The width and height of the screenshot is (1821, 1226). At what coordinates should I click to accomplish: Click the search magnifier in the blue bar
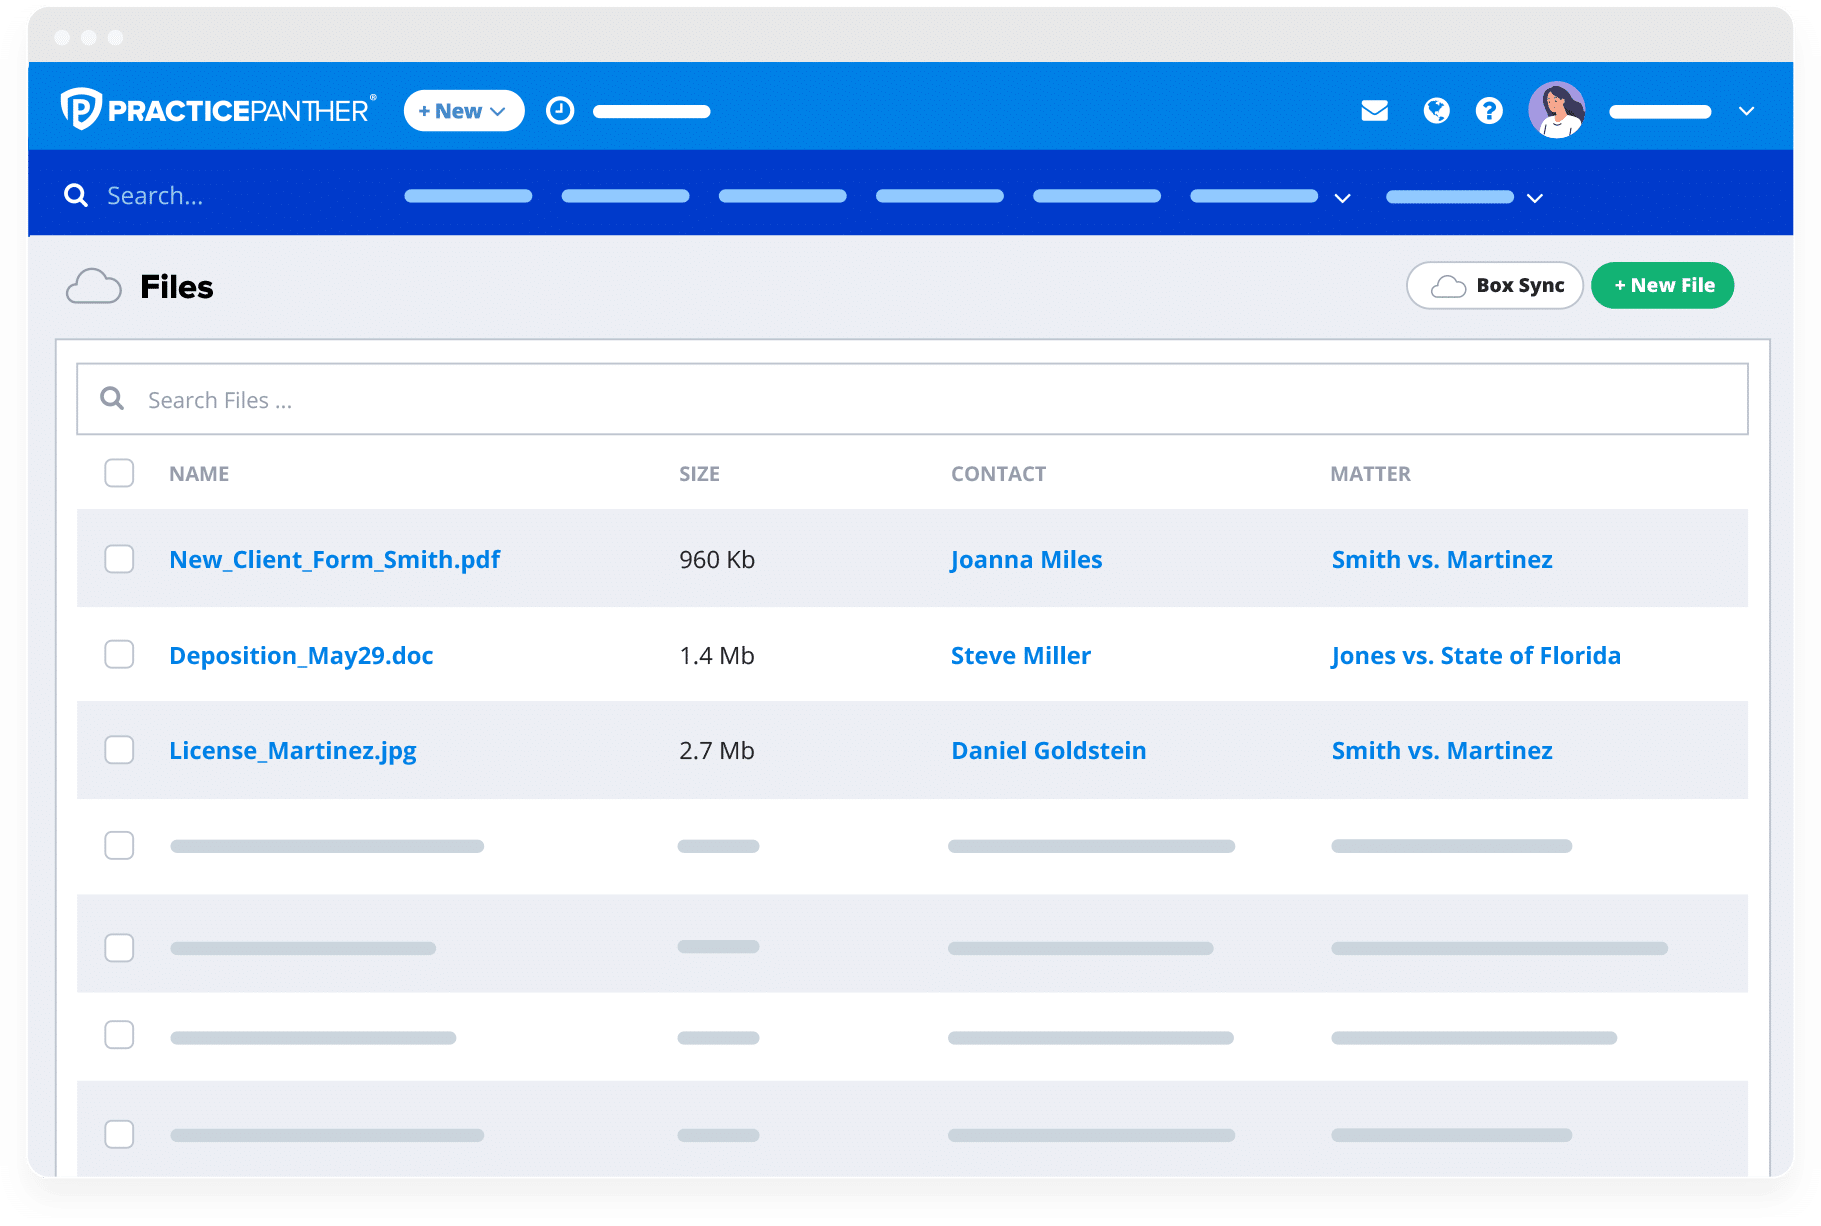pyautogui.click(x=76, y=194)
